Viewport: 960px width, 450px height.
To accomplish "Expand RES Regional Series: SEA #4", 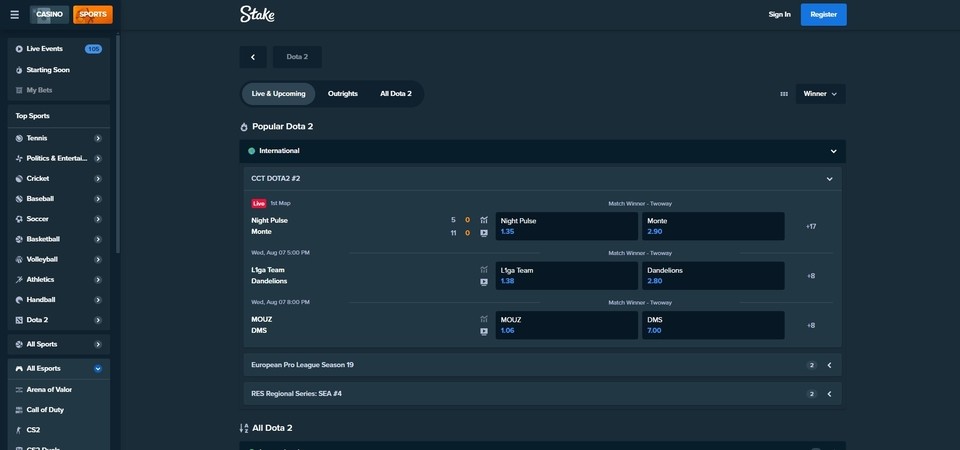I will [x=830, y=394].
